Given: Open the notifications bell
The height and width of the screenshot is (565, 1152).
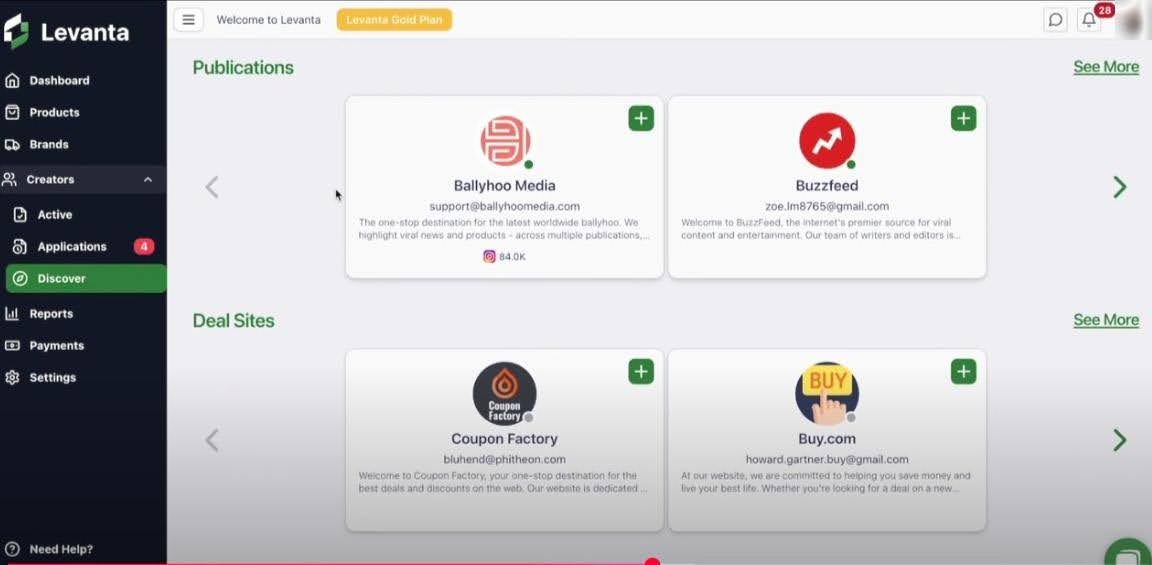Looking at the screenshot, I should [x=1089, y=20].
